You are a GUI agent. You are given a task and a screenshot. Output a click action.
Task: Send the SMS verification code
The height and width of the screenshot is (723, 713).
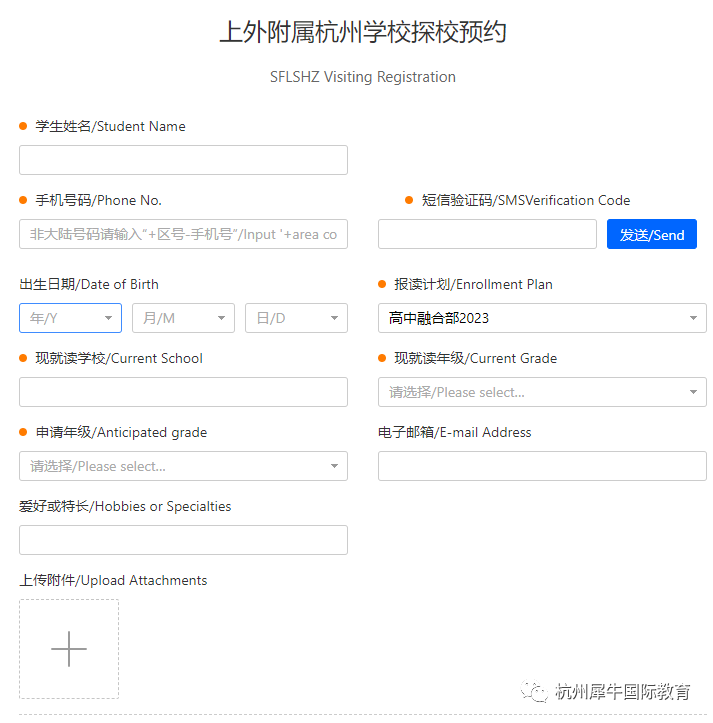click(652, 234)
